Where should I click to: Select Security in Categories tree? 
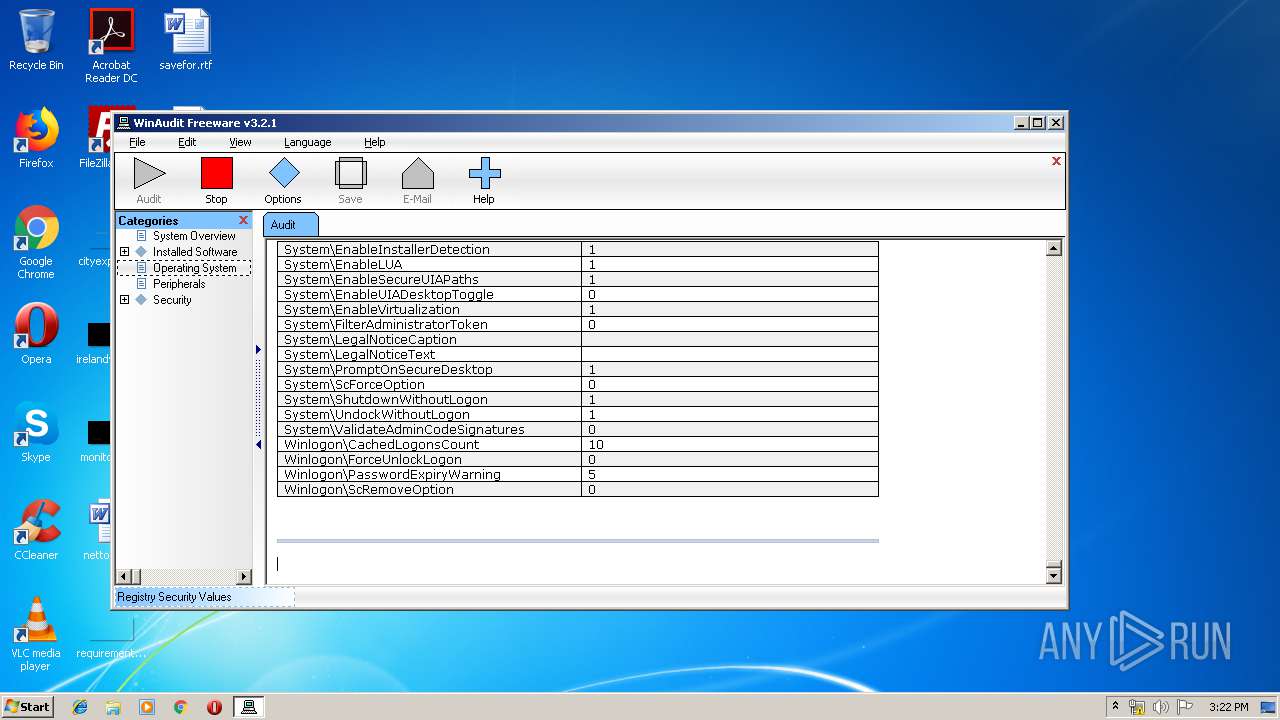(172, 300)
